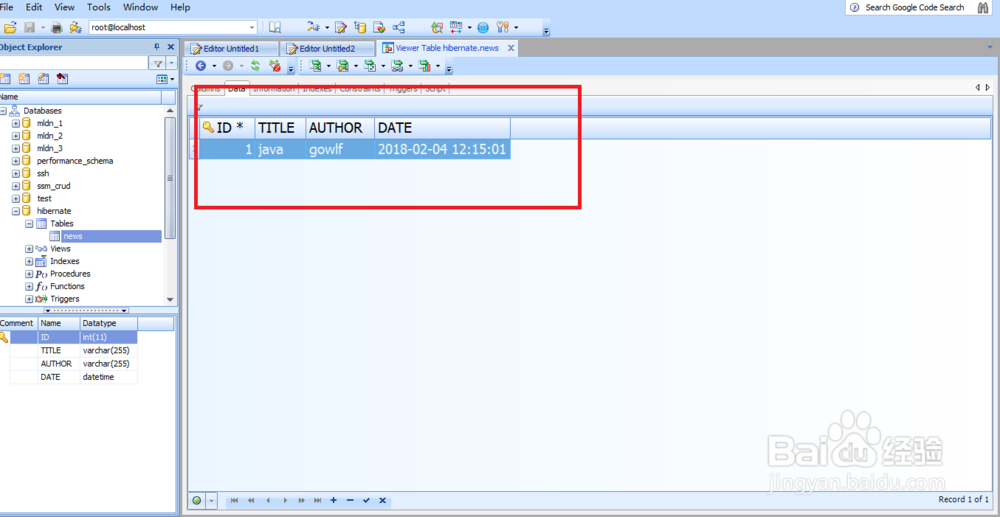Open the root@localhost connection dropdown
1000x517 pixels.
[252, 27]
